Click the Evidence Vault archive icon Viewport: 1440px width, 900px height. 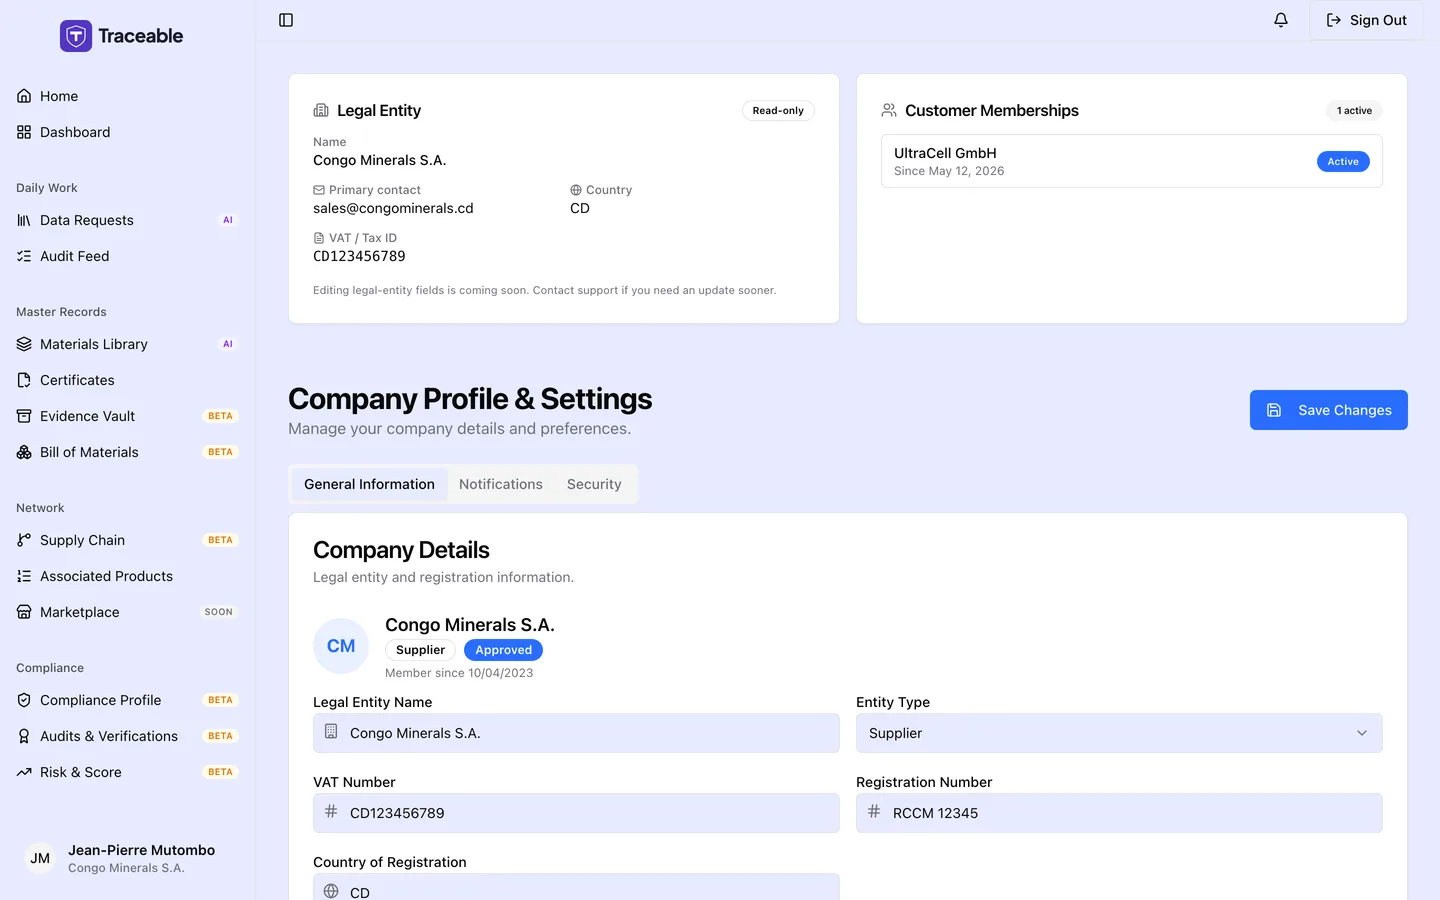24,416
